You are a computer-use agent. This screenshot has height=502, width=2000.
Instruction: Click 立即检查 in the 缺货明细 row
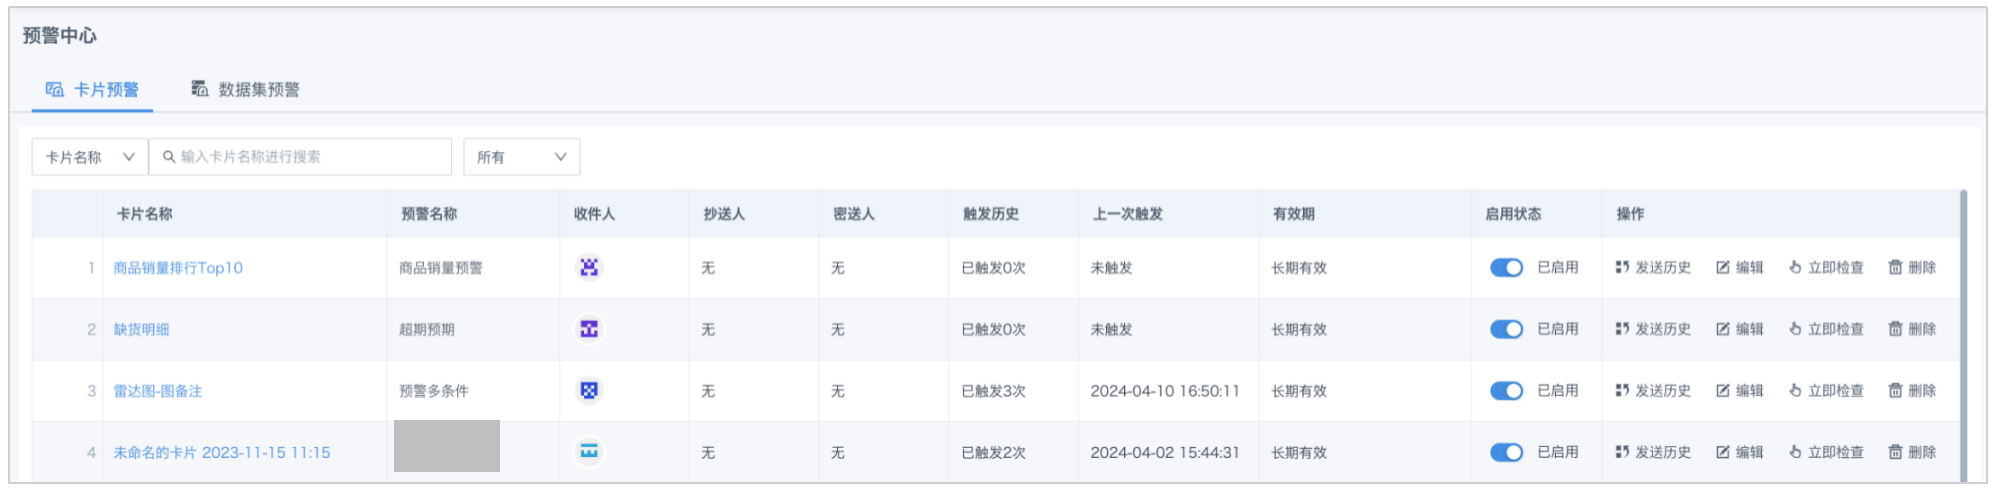click(1826, 329)
